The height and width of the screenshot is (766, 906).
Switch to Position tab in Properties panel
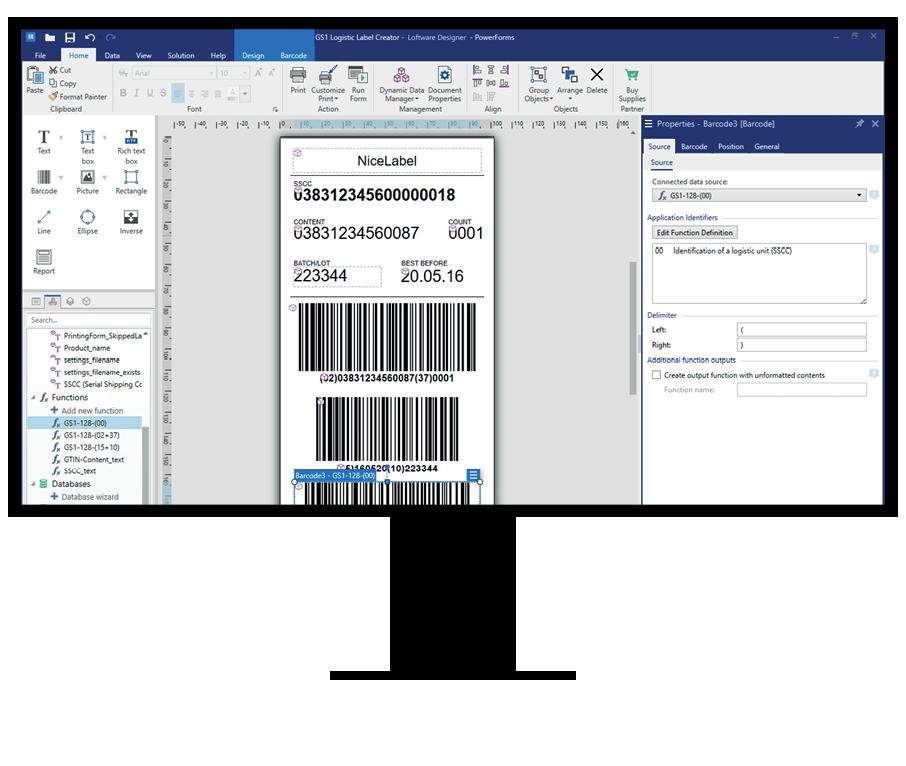(731, 147)
